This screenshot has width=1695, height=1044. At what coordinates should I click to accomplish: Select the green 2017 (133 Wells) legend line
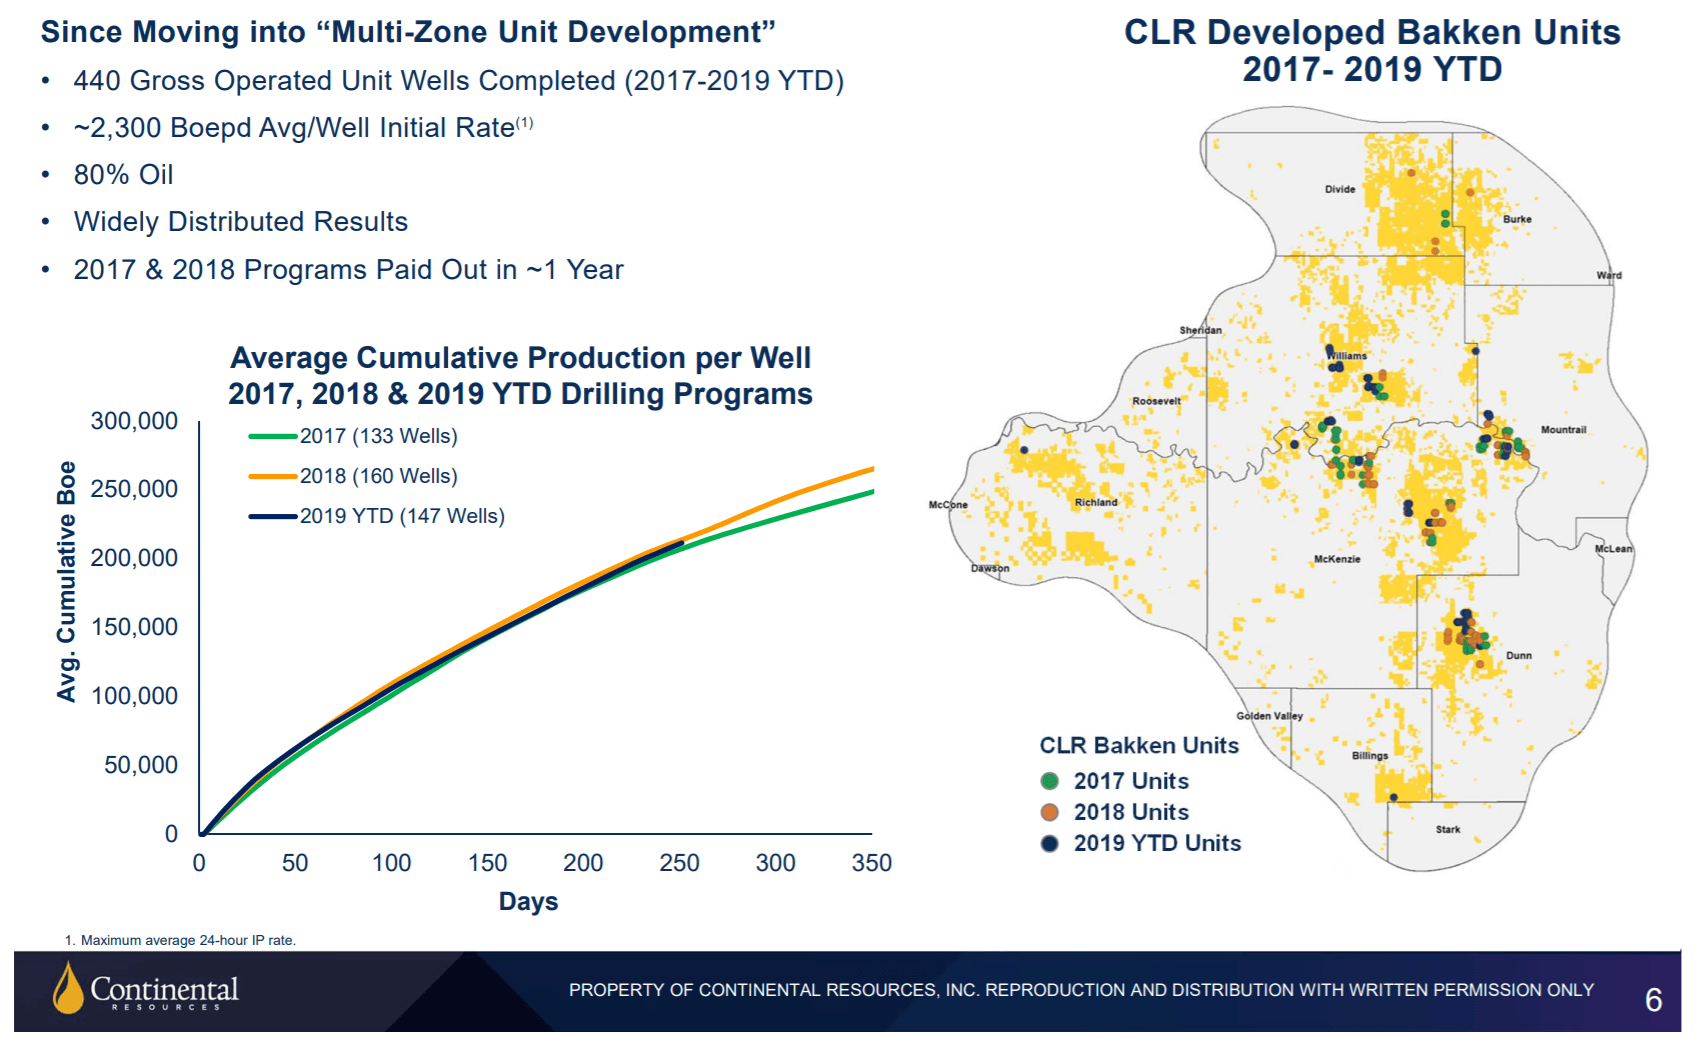[x=273, y=436]
